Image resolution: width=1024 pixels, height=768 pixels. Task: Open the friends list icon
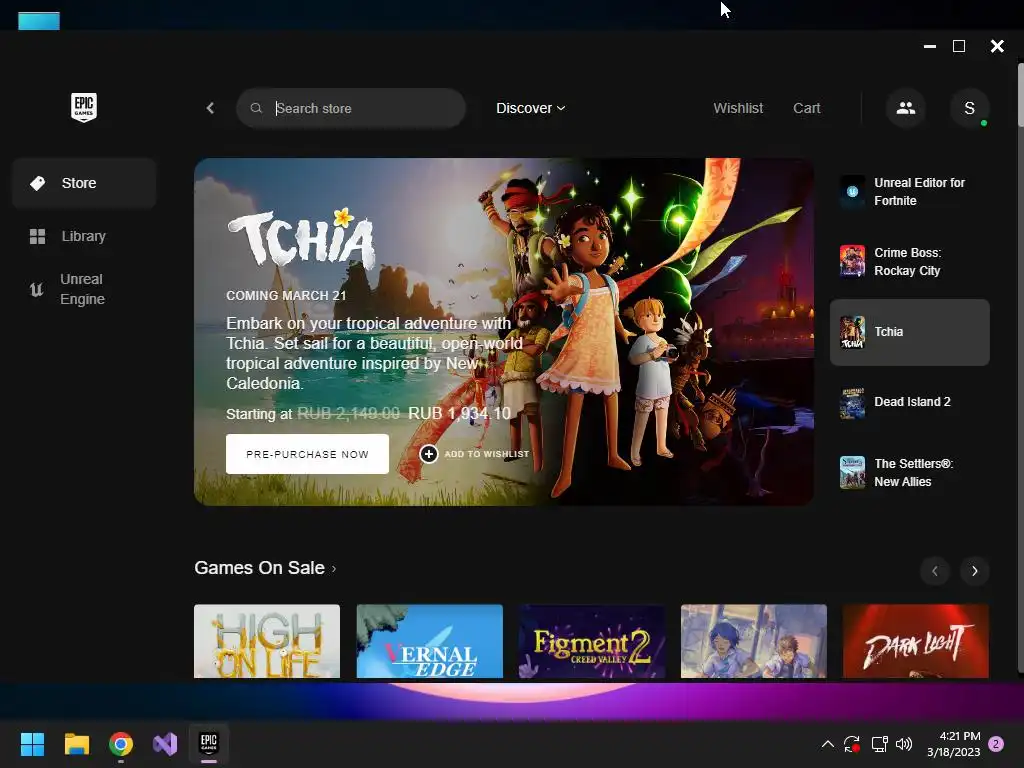coord(905,108)
